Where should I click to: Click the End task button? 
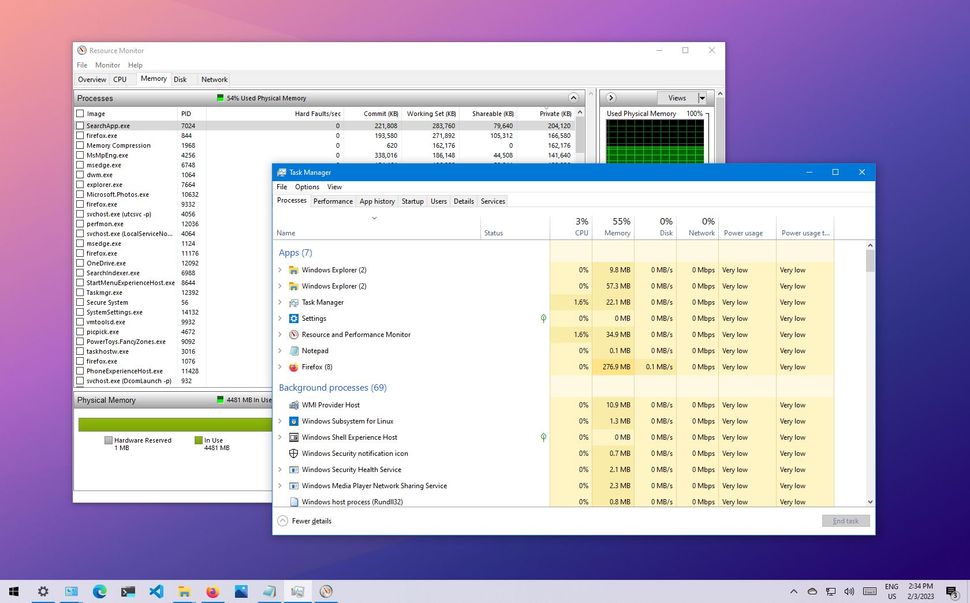[845, 520]
